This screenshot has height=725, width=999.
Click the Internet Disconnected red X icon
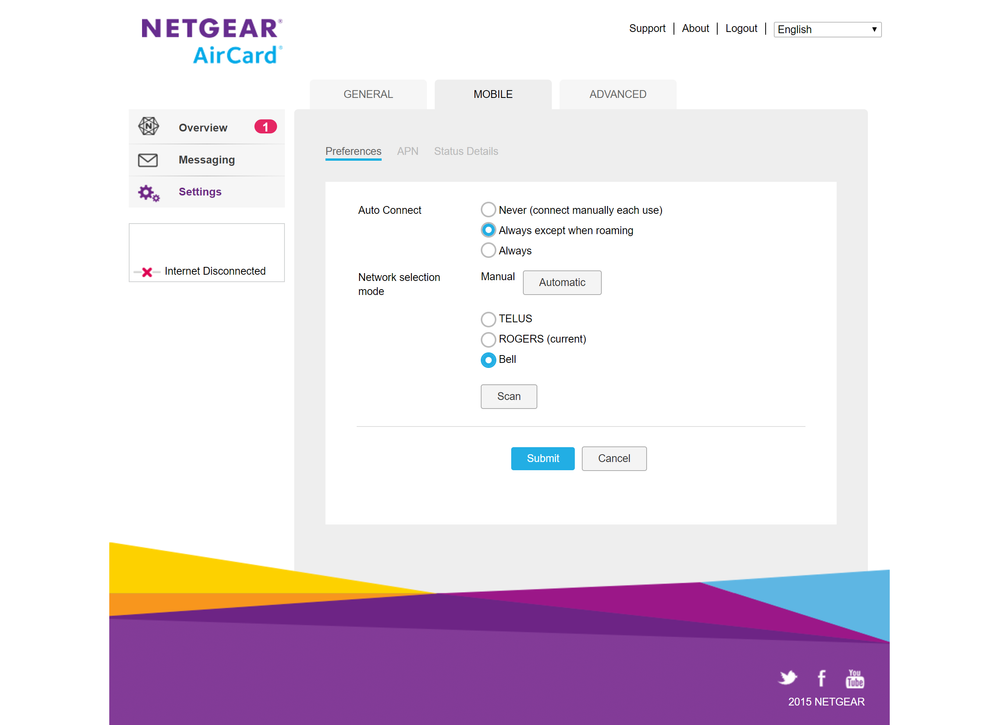[x=147, y=272]
